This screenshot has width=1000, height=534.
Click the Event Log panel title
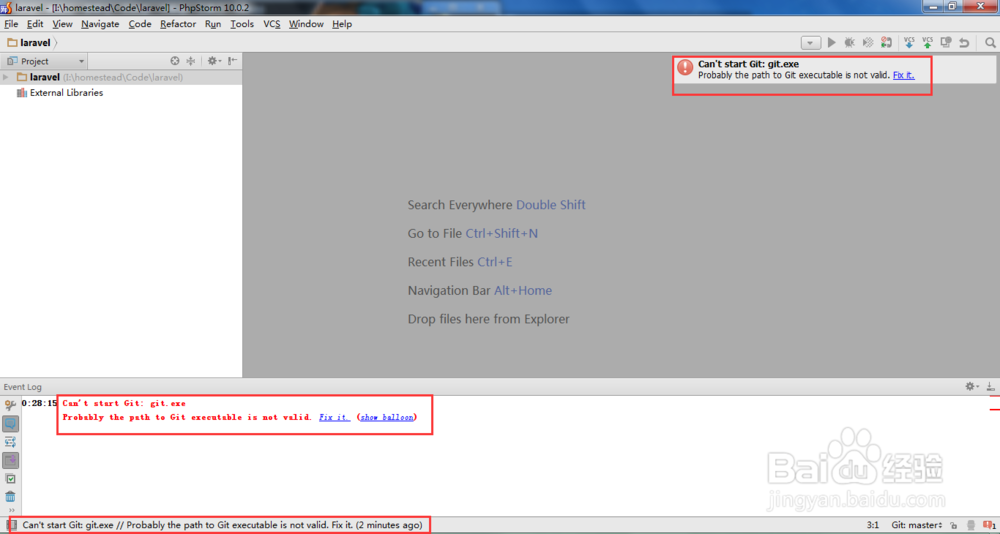click(x=22, y=387)
